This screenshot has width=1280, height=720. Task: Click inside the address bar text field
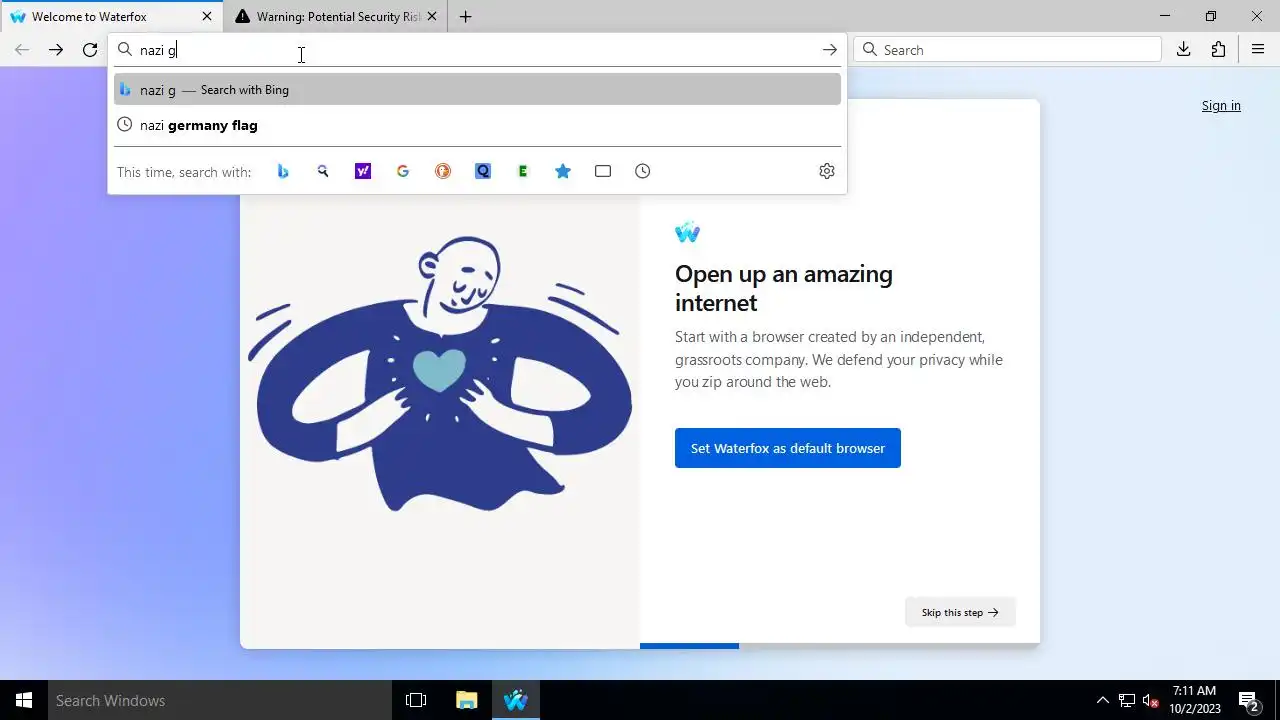477,50
